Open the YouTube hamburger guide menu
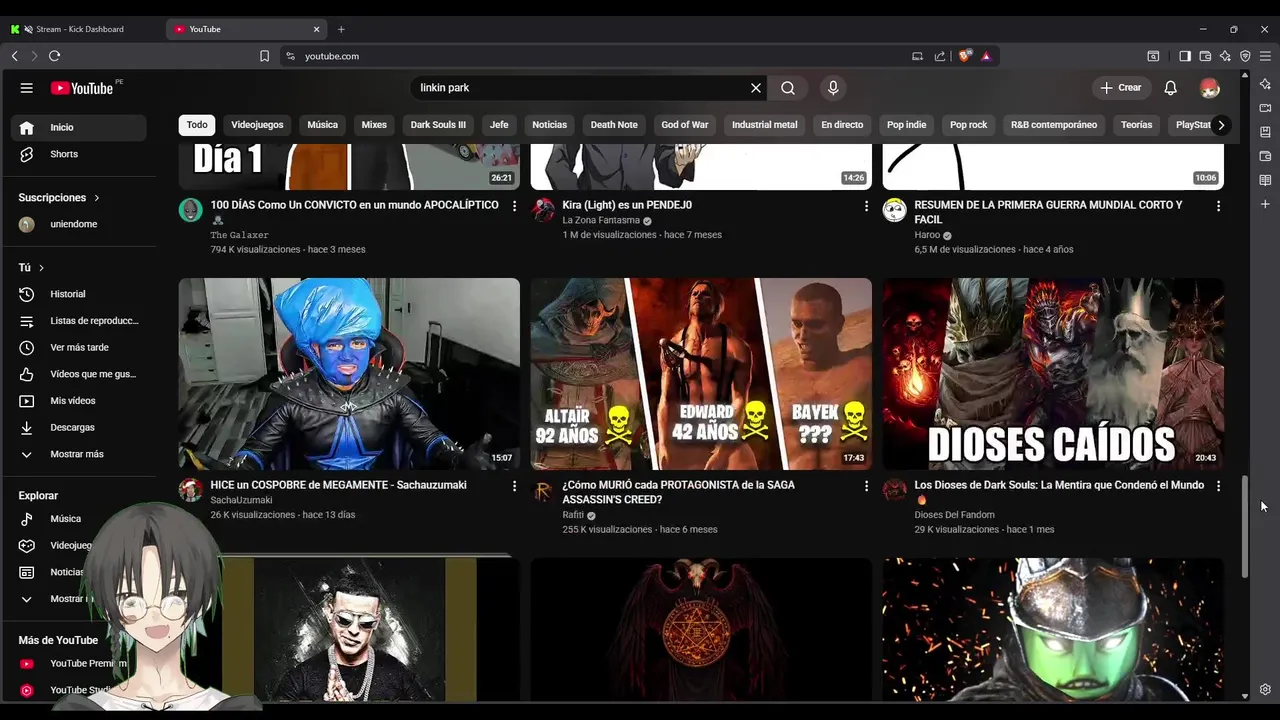Screen dimensions: 1280x720 point(27,88)
